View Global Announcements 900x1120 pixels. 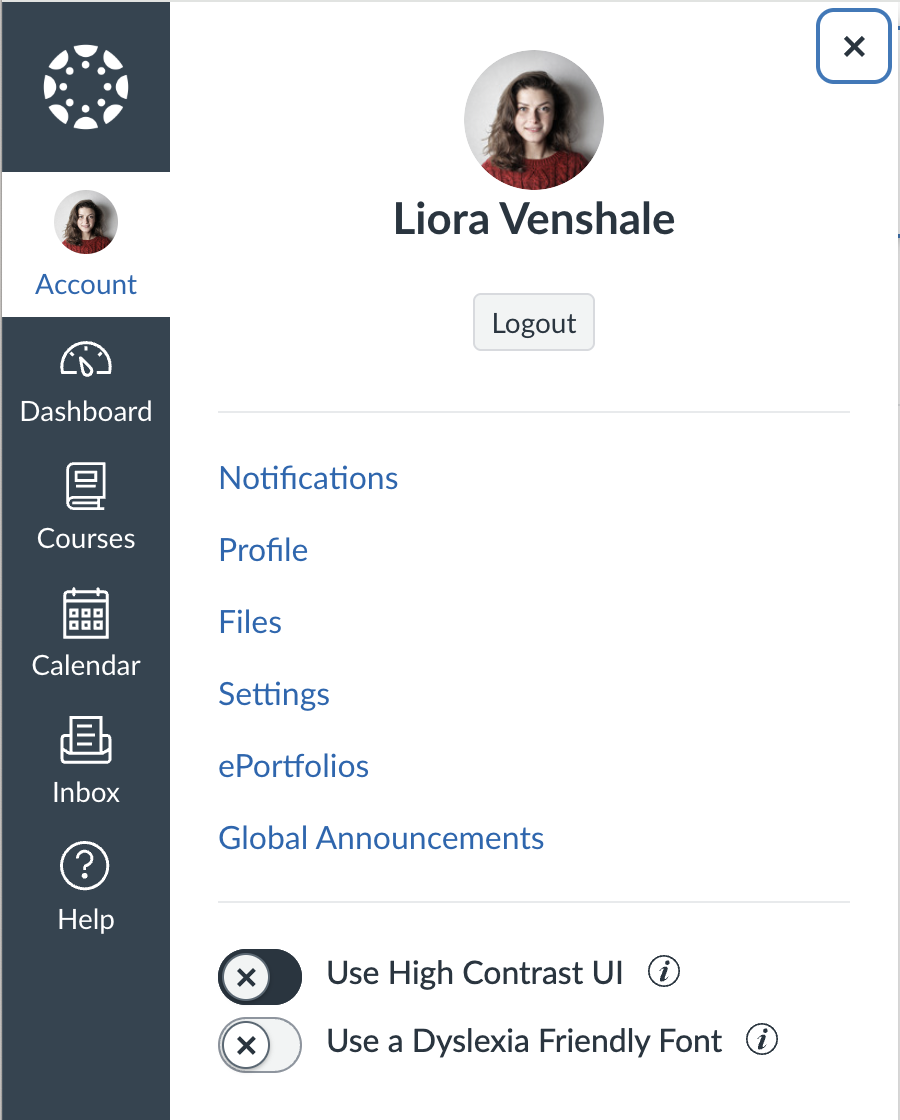point(381,838)
